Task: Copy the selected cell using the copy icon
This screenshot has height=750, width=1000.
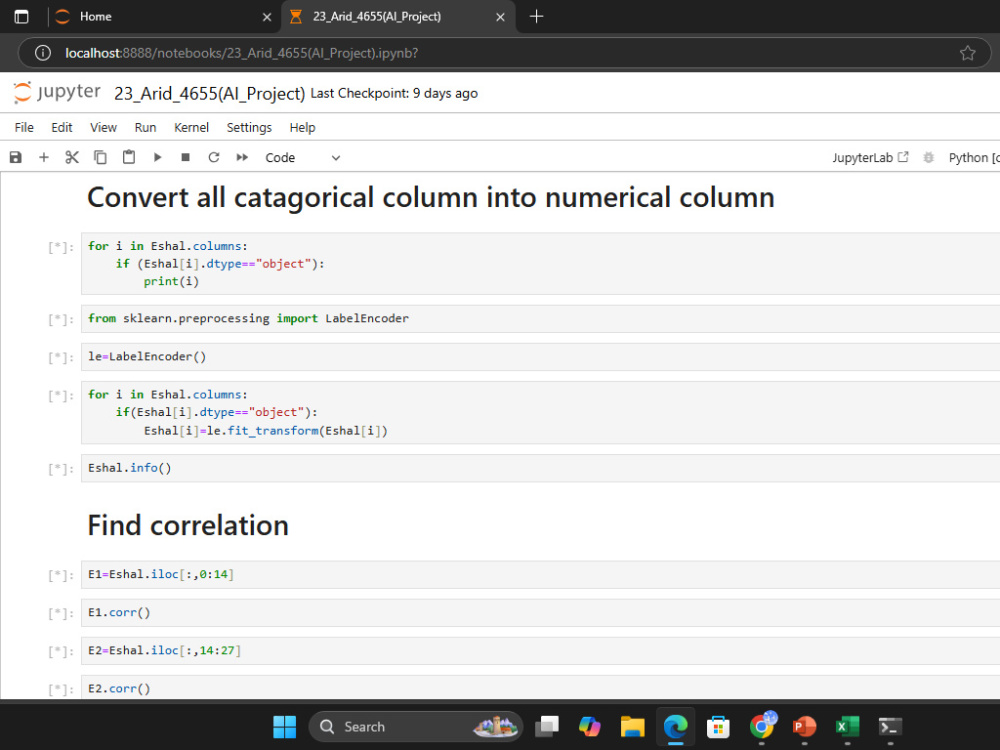Action: (100, 157)
